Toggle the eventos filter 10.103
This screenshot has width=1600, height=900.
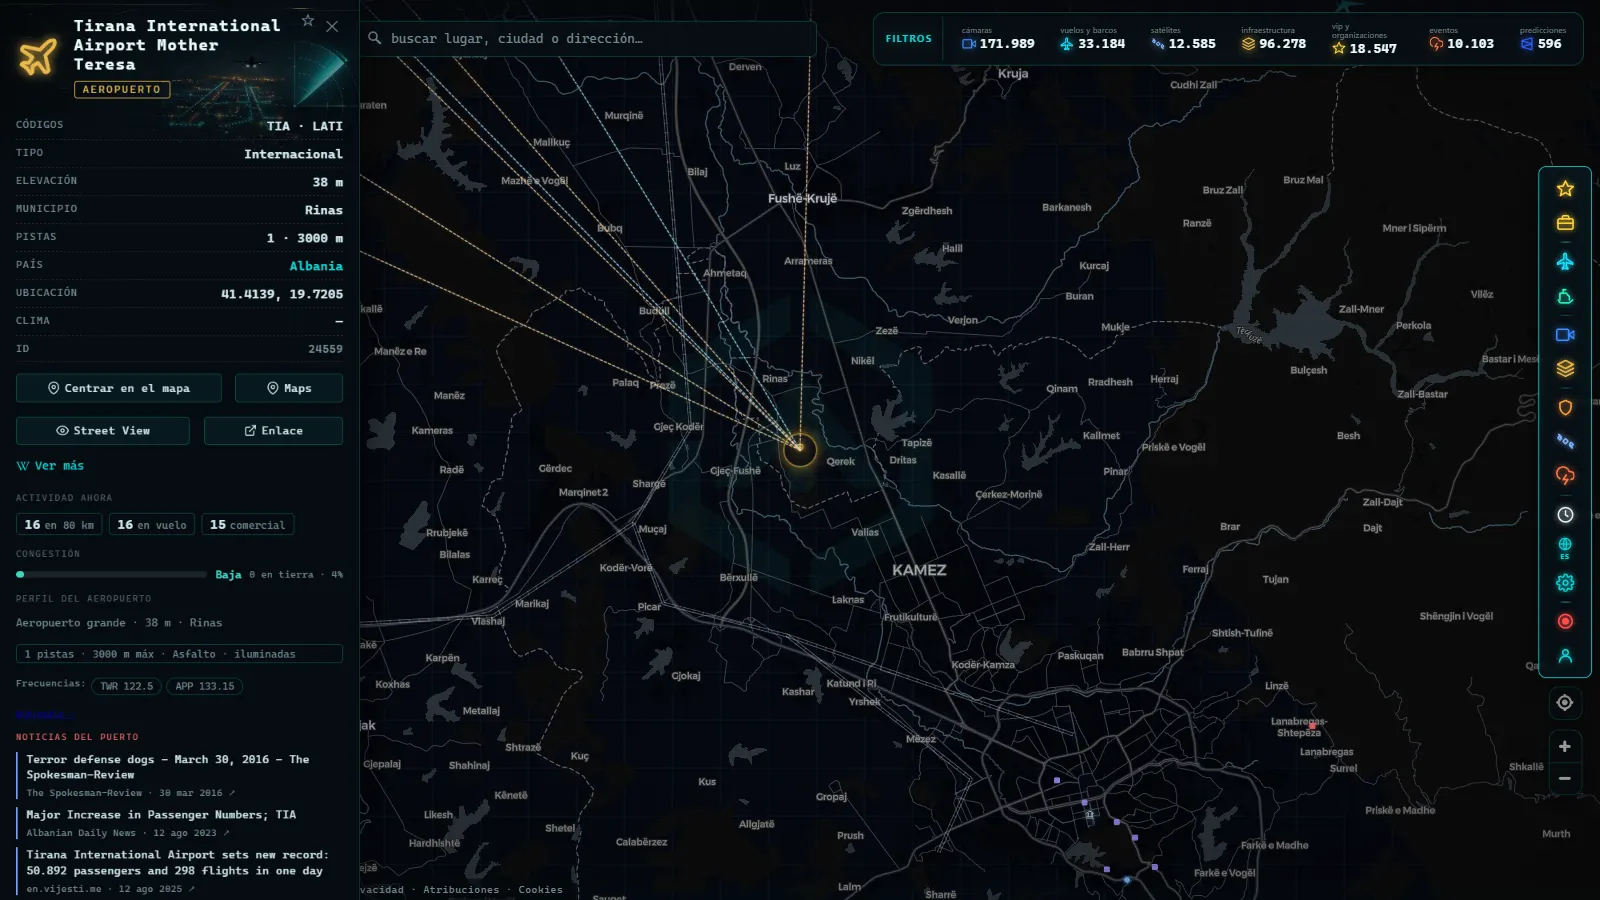point(1461,39)
